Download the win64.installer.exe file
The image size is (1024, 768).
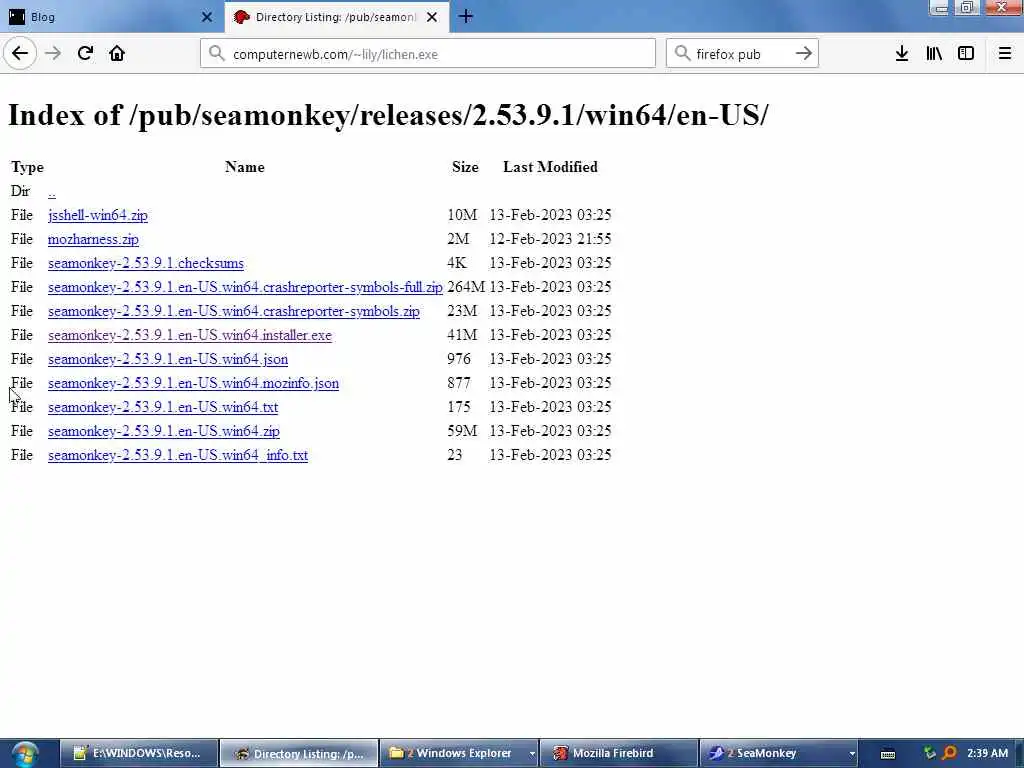190,335
